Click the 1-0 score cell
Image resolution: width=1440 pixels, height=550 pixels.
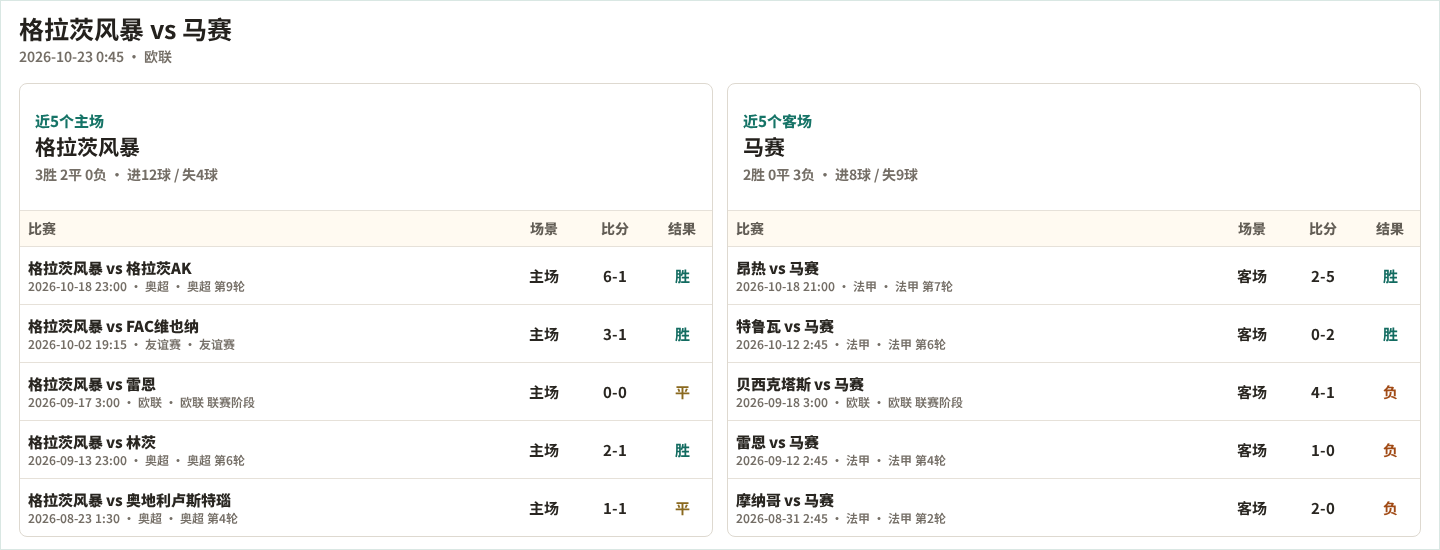1323,450
